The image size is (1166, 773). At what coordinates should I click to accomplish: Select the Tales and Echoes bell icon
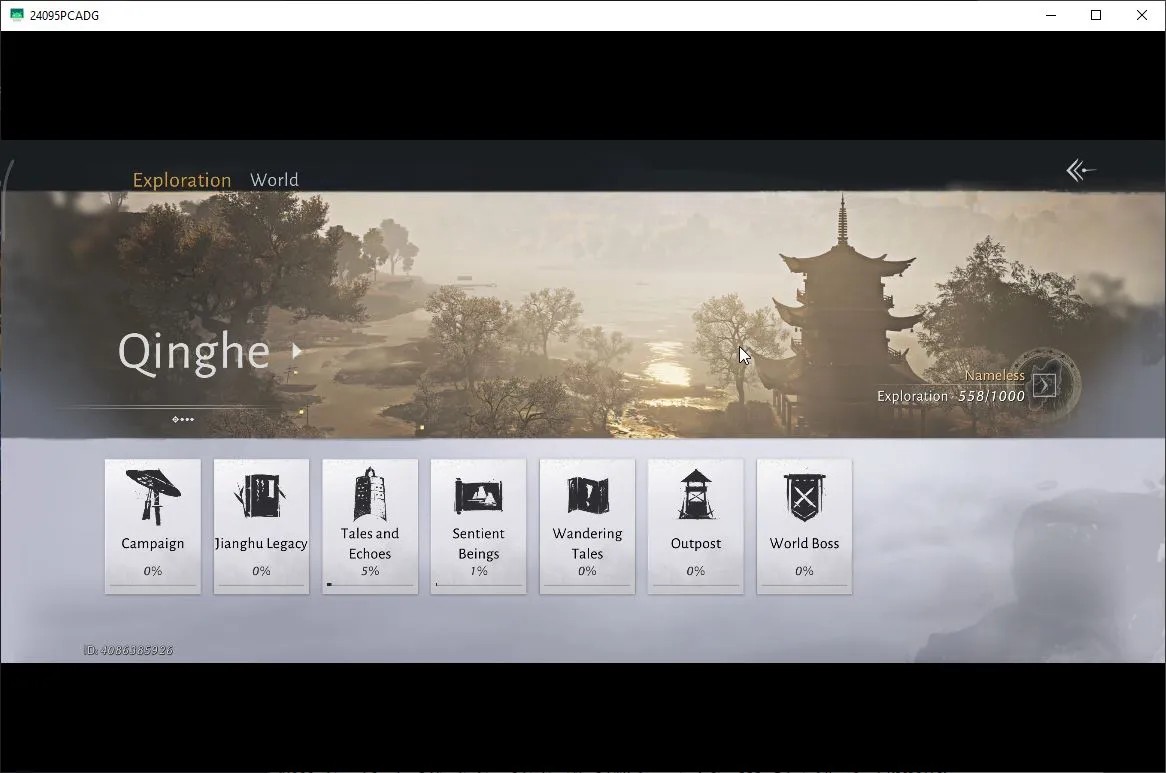370,494
